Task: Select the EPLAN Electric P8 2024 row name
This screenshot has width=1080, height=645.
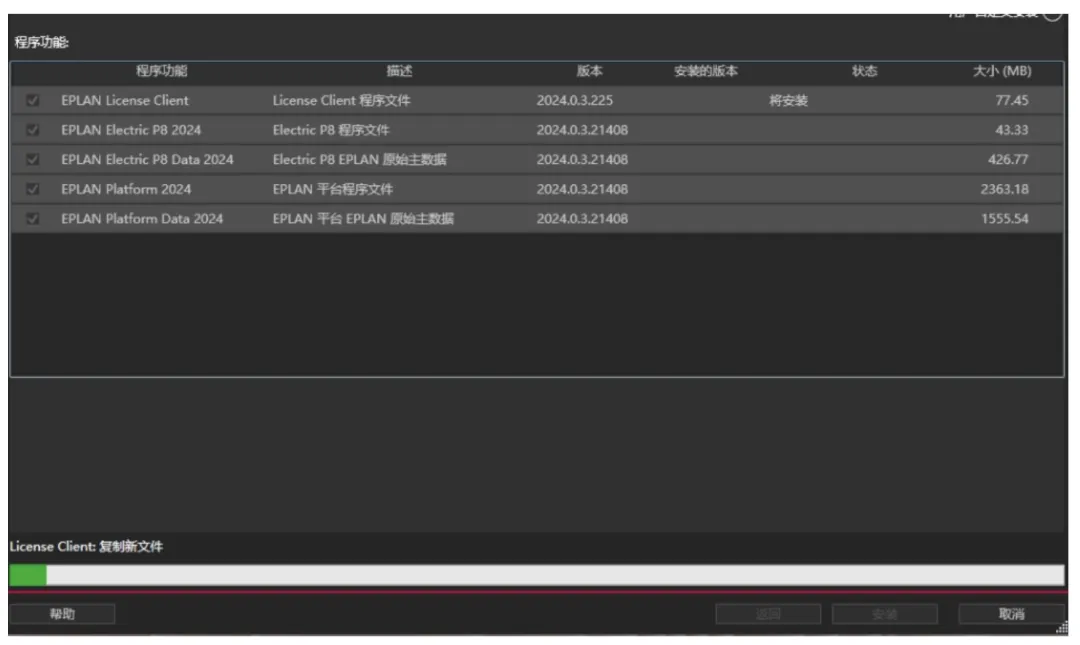Action: pos(131,130)
